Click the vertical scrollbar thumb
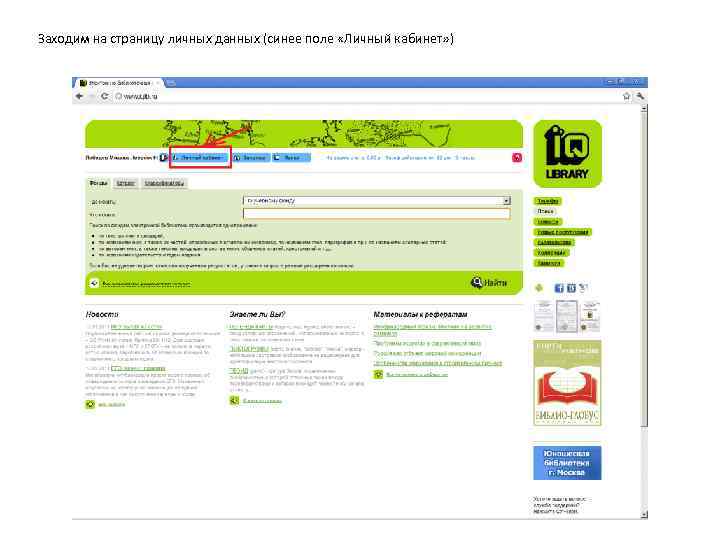The image size is (720, 540). pyautogui.click(x=644, y=270)
